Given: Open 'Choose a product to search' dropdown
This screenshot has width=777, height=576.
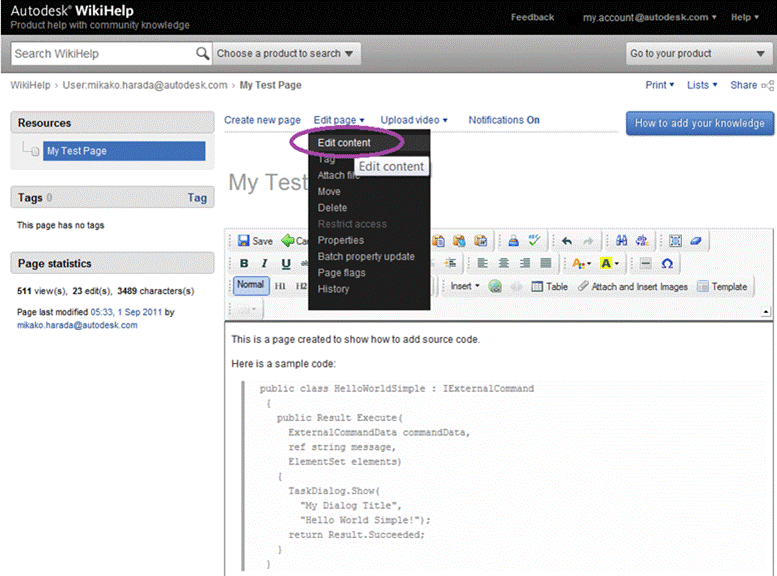Looking at the screenshot, I should (287, 53).
